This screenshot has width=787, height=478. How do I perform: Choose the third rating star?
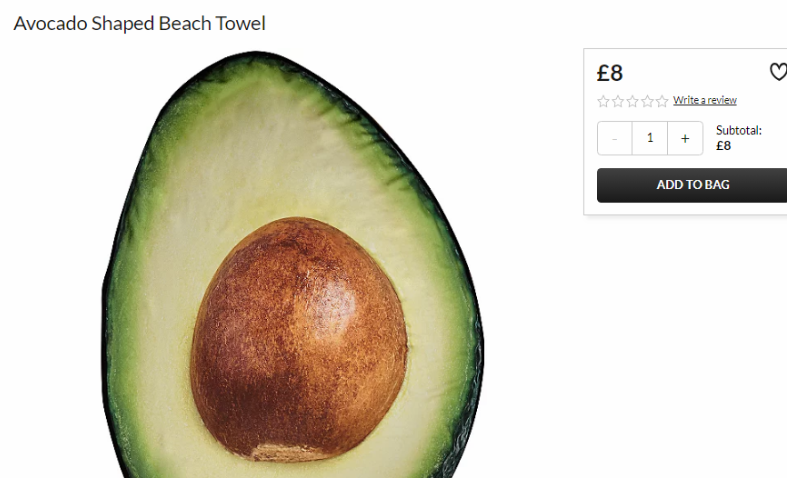point(632,101)
